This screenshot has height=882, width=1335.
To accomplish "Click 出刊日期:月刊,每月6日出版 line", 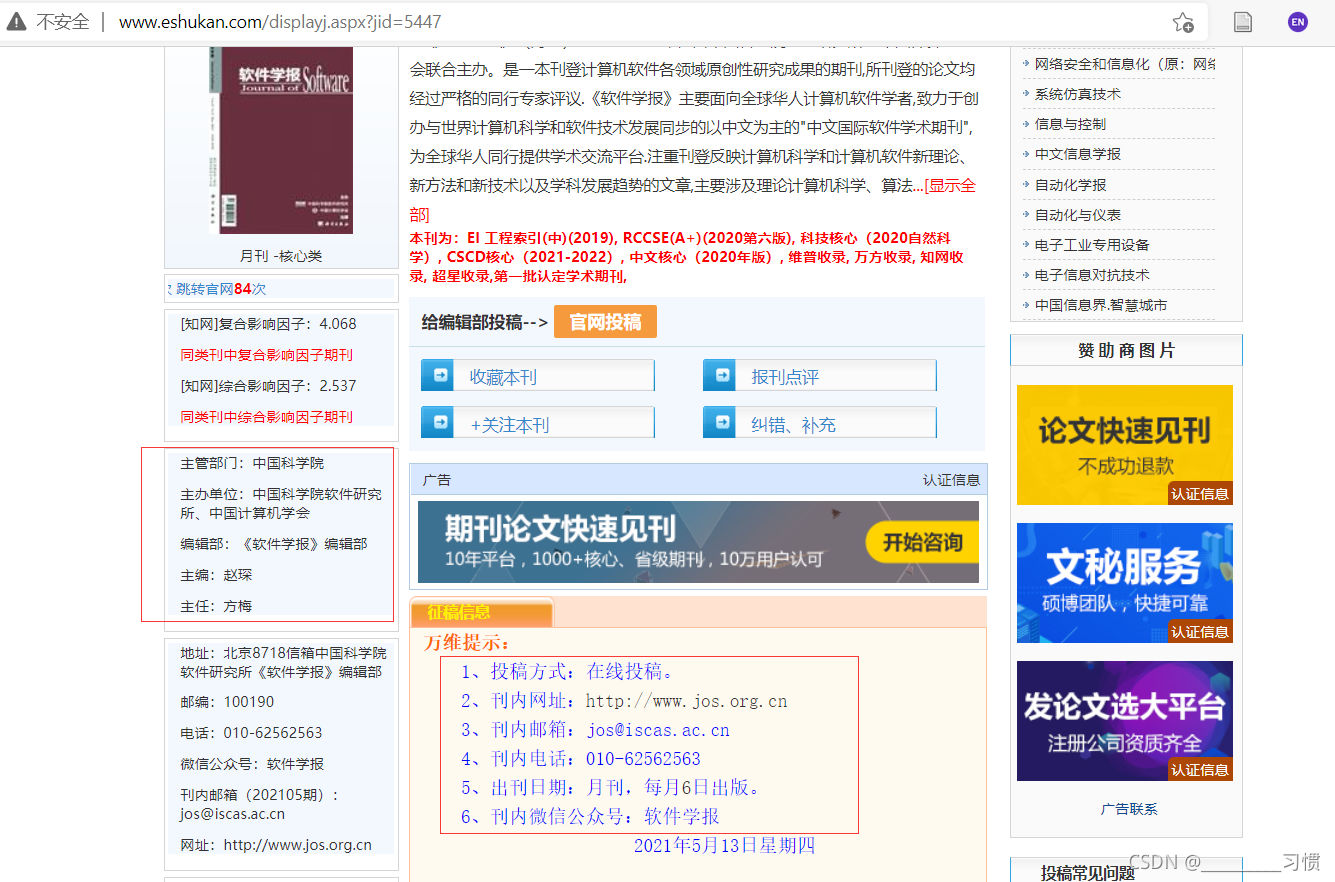I will [x=611, y=788].
